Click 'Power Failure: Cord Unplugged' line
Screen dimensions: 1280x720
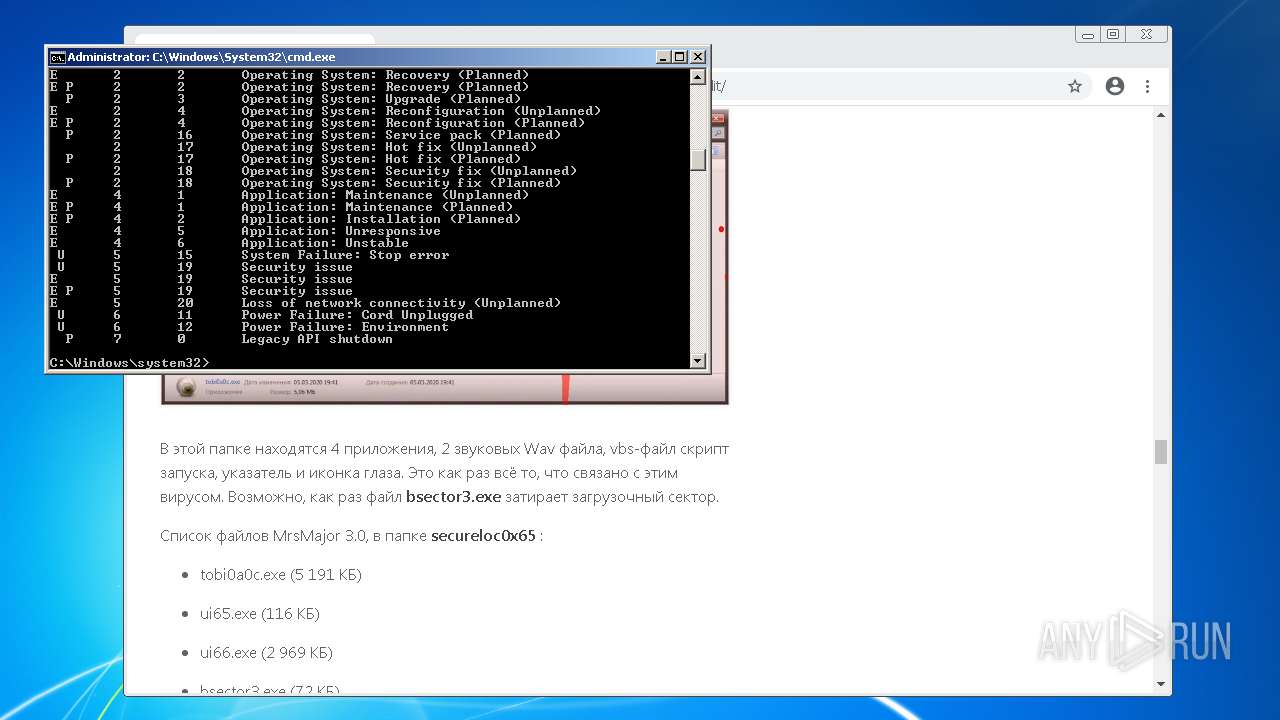click(357, 315)
